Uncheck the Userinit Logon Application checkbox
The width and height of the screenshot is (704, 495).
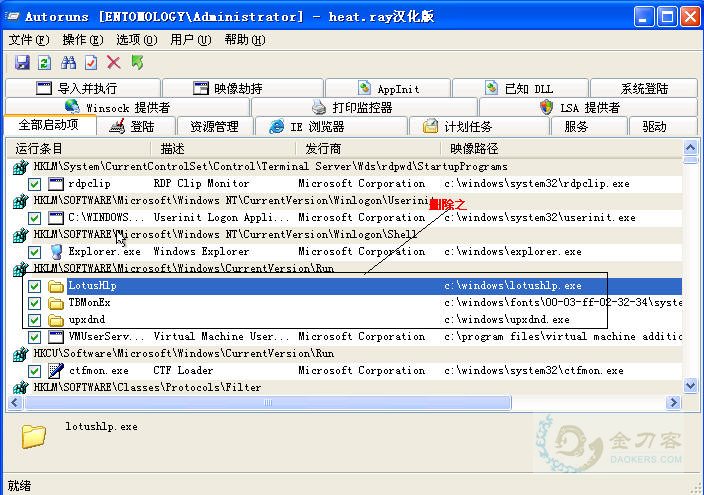coord(34,218)
